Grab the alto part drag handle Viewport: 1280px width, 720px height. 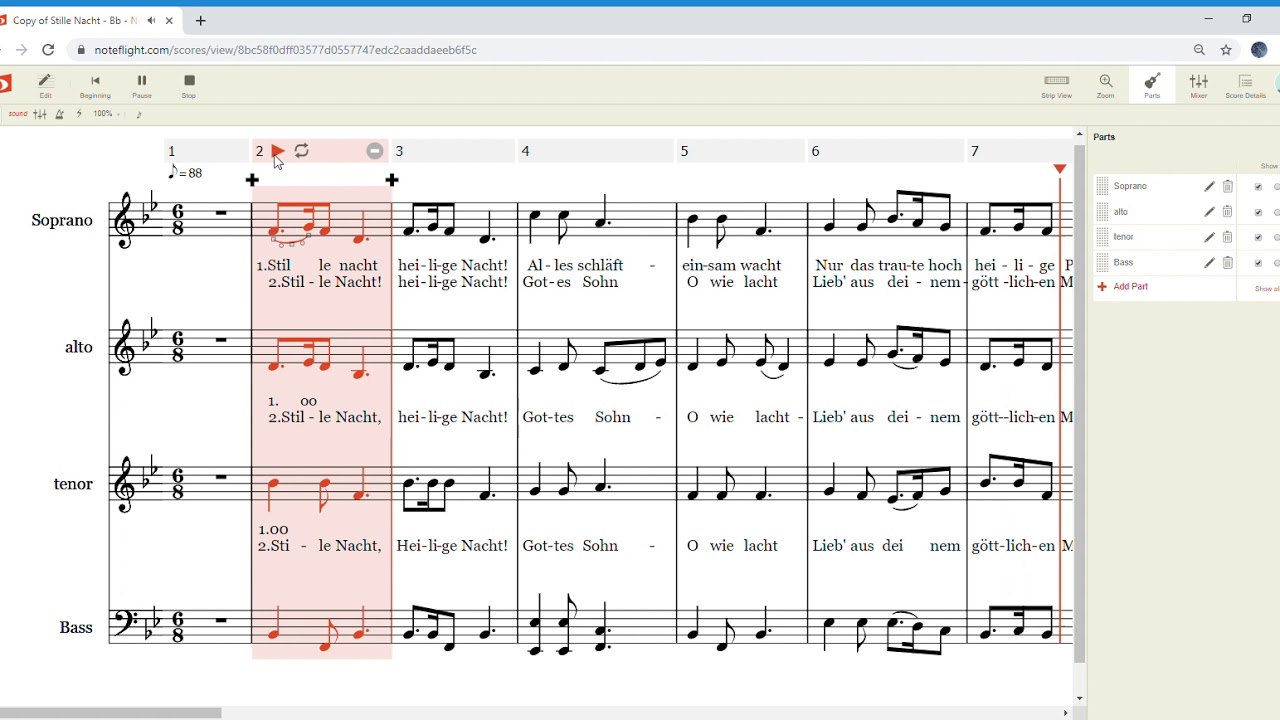tap(1103, 212)
